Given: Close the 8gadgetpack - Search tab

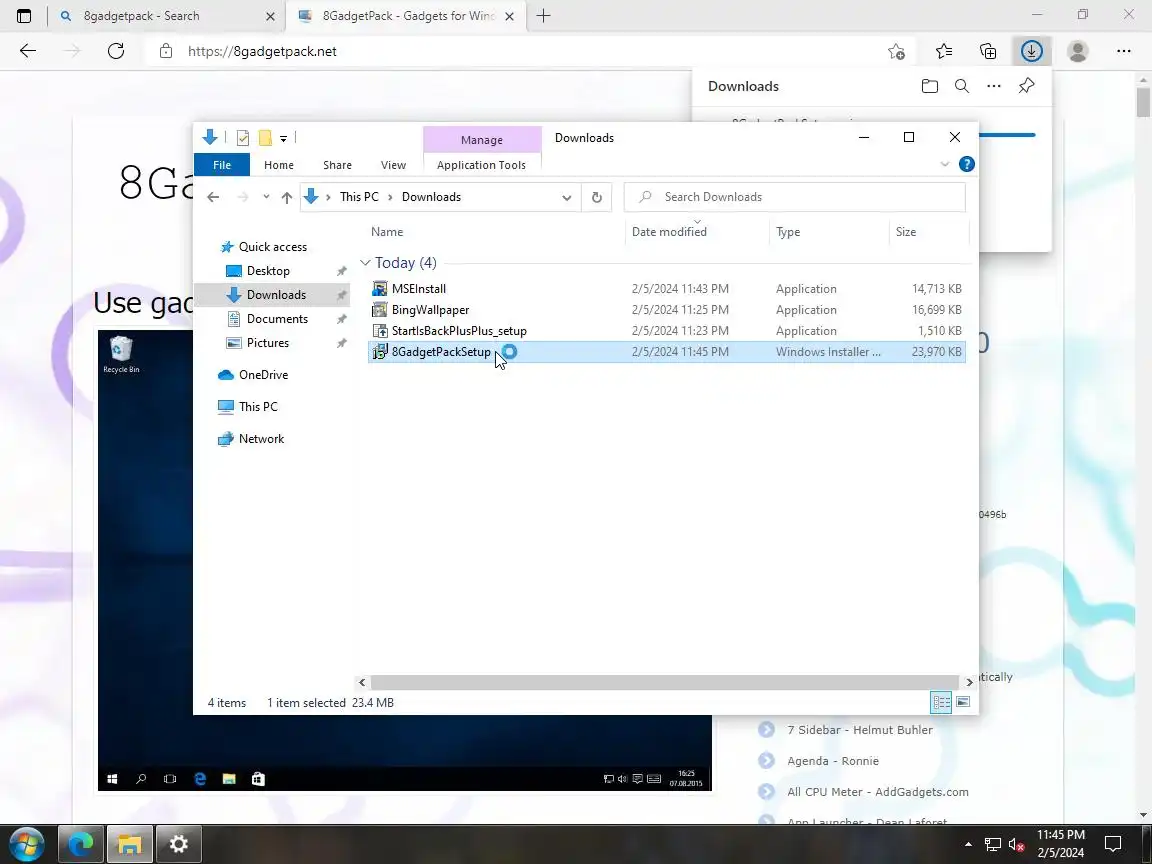Looking at the screenshot, I should [x=270, y=16].
